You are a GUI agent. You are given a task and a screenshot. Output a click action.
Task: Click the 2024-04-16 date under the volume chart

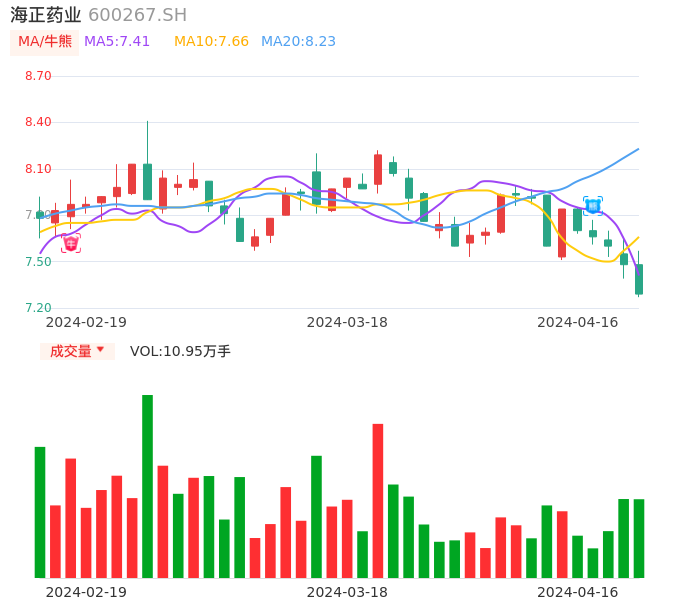(578, 592)
